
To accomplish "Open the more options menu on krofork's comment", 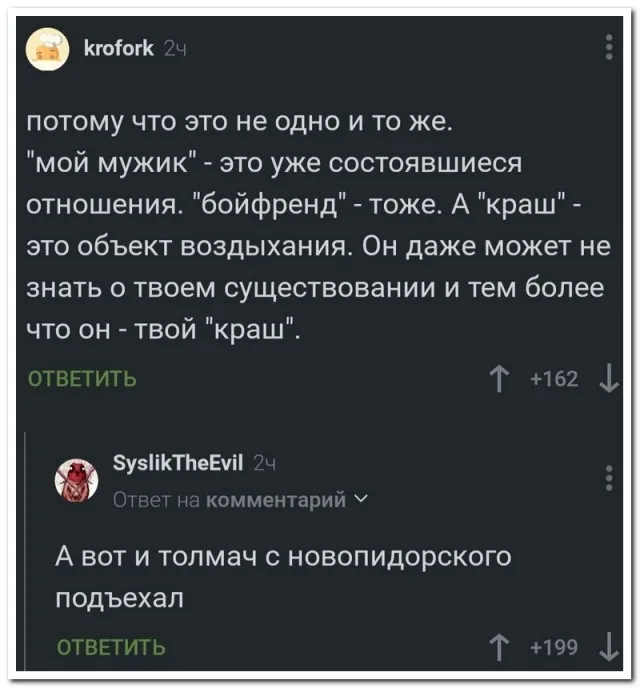I will [609, 47].
